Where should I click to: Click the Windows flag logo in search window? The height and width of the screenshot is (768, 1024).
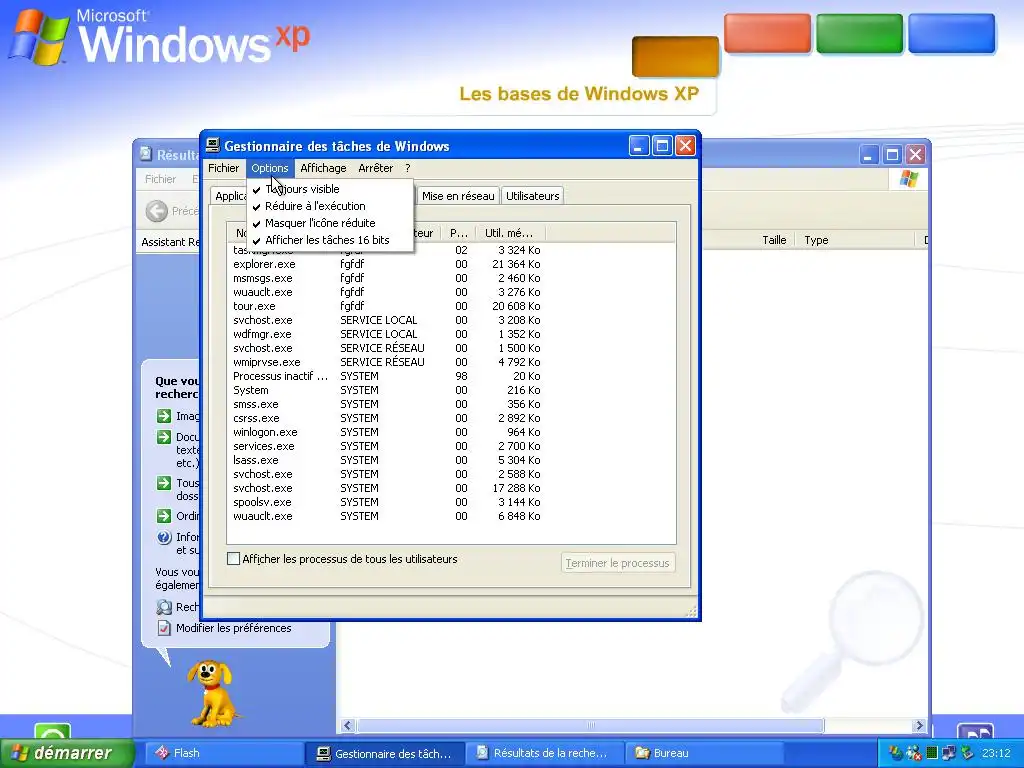pos(909,179)
